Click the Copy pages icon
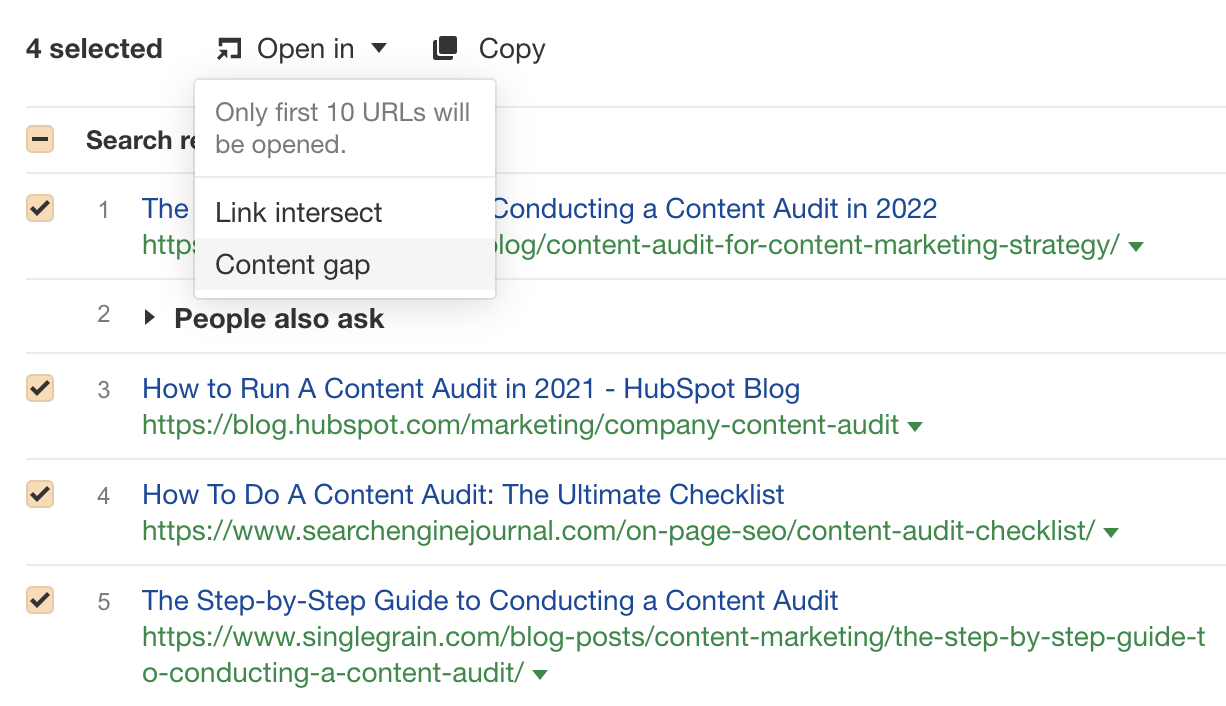1226x706 pixels. click(x=443, y=46)
